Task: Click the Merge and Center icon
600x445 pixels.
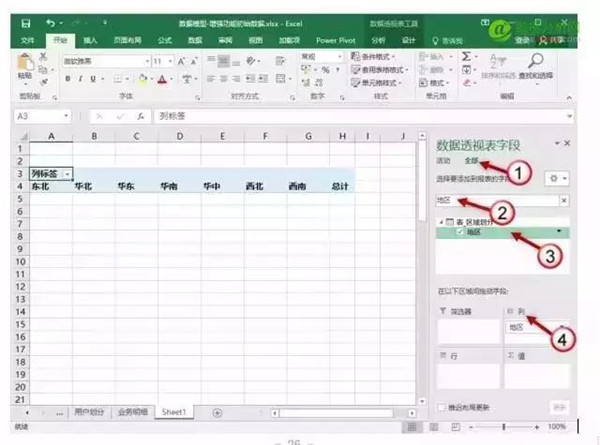Action: click(x=280, y=79)
